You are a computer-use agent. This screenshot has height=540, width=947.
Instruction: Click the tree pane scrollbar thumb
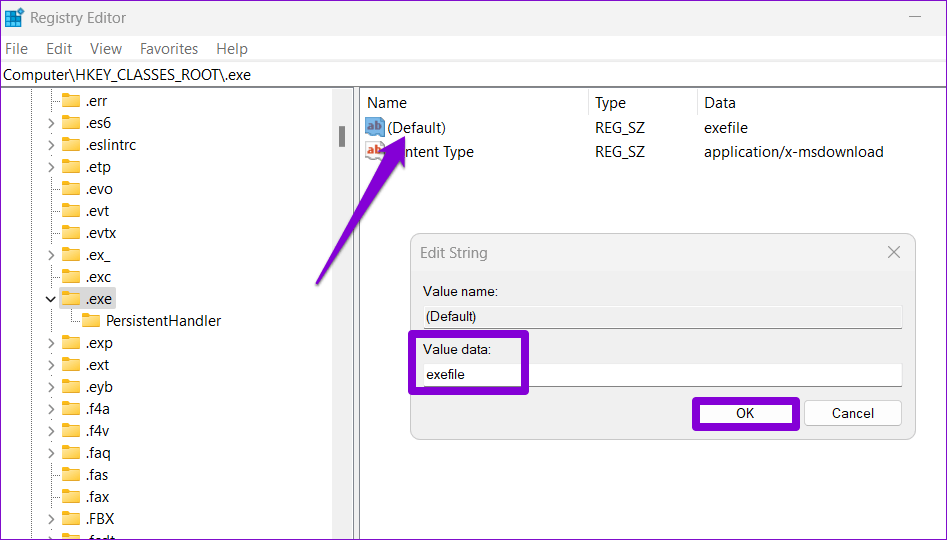coord(342,137)
